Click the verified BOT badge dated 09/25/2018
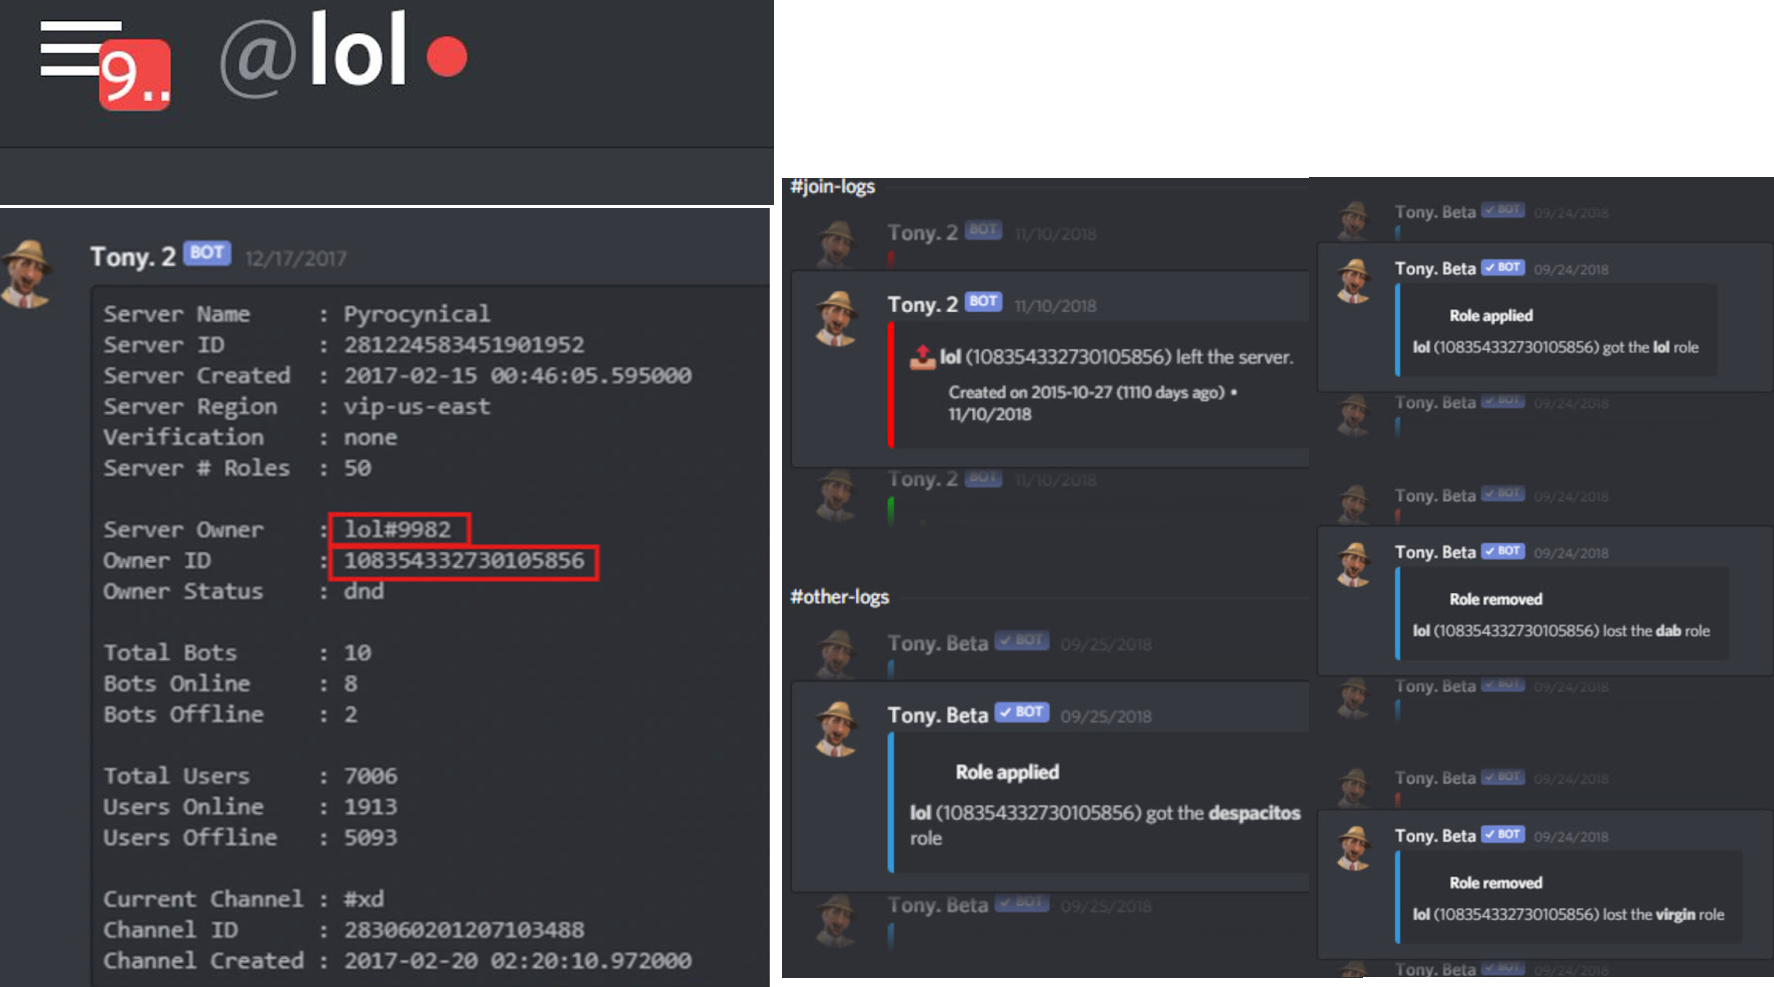 click(1021, 712)
